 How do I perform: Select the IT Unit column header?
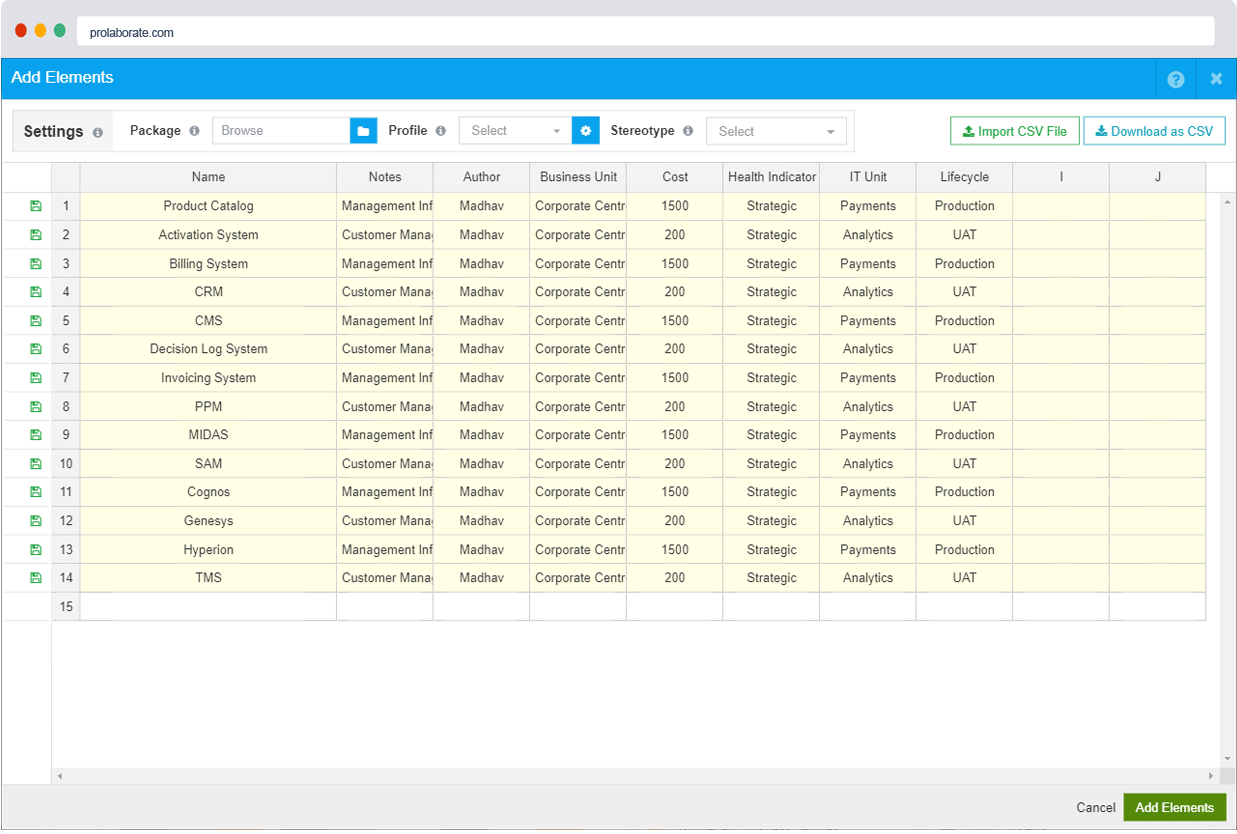[x=868, y=177]
